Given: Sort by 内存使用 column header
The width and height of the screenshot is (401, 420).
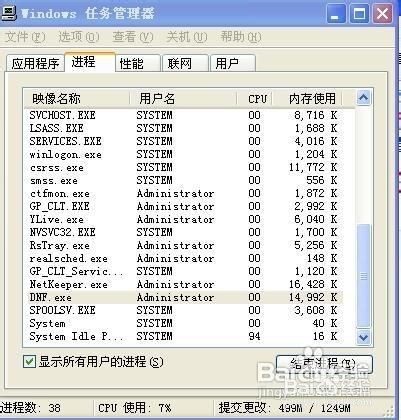Looking at the screenshot, I should (307, 99).
